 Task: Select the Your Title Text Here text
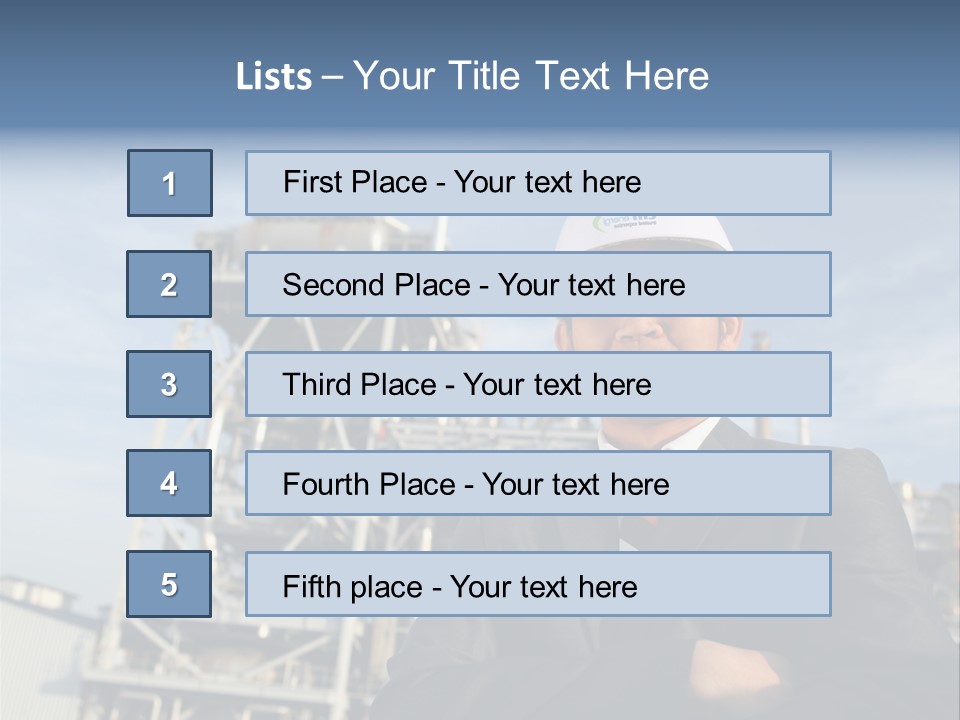point(531,76)
